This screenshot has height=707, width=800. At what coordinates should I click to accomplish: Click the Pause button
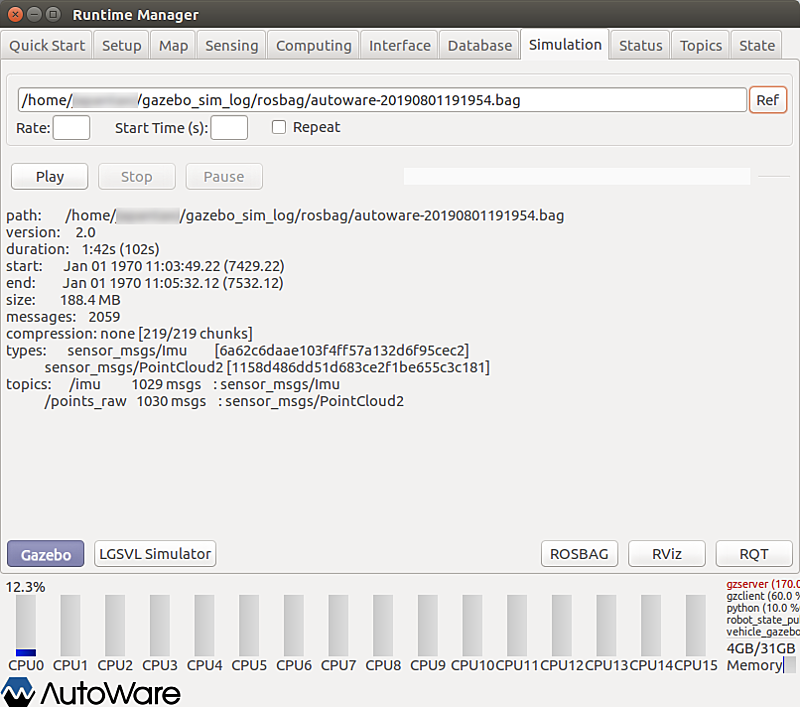pyautogui.click(x=224, y=176)
